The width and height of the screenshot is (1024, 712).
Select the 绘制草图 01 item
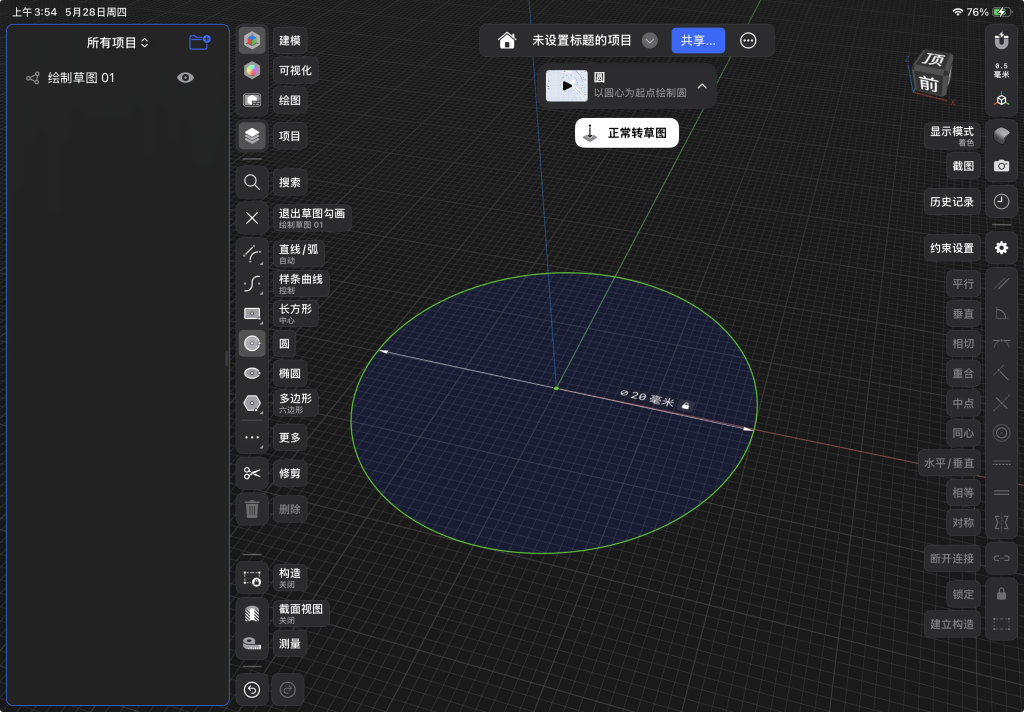[81, 78]
